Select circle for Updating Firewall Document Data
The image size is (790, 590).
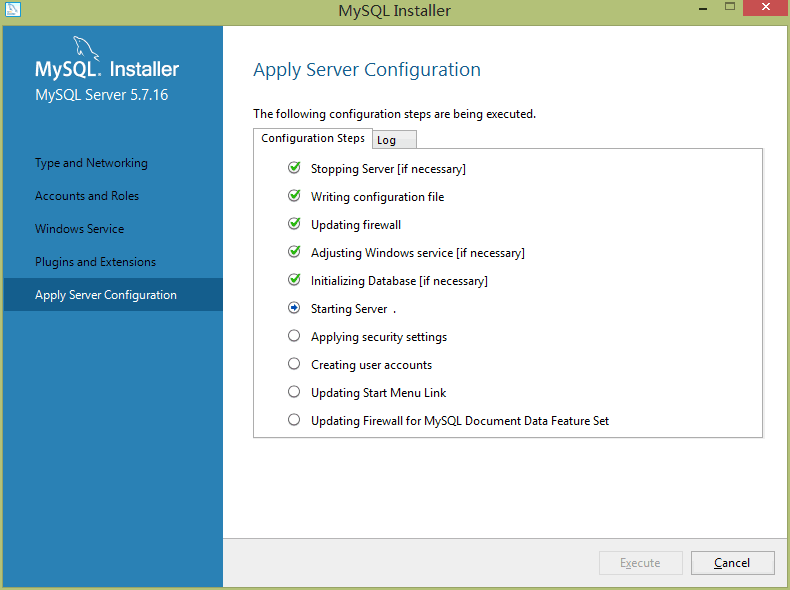[294, 420]
